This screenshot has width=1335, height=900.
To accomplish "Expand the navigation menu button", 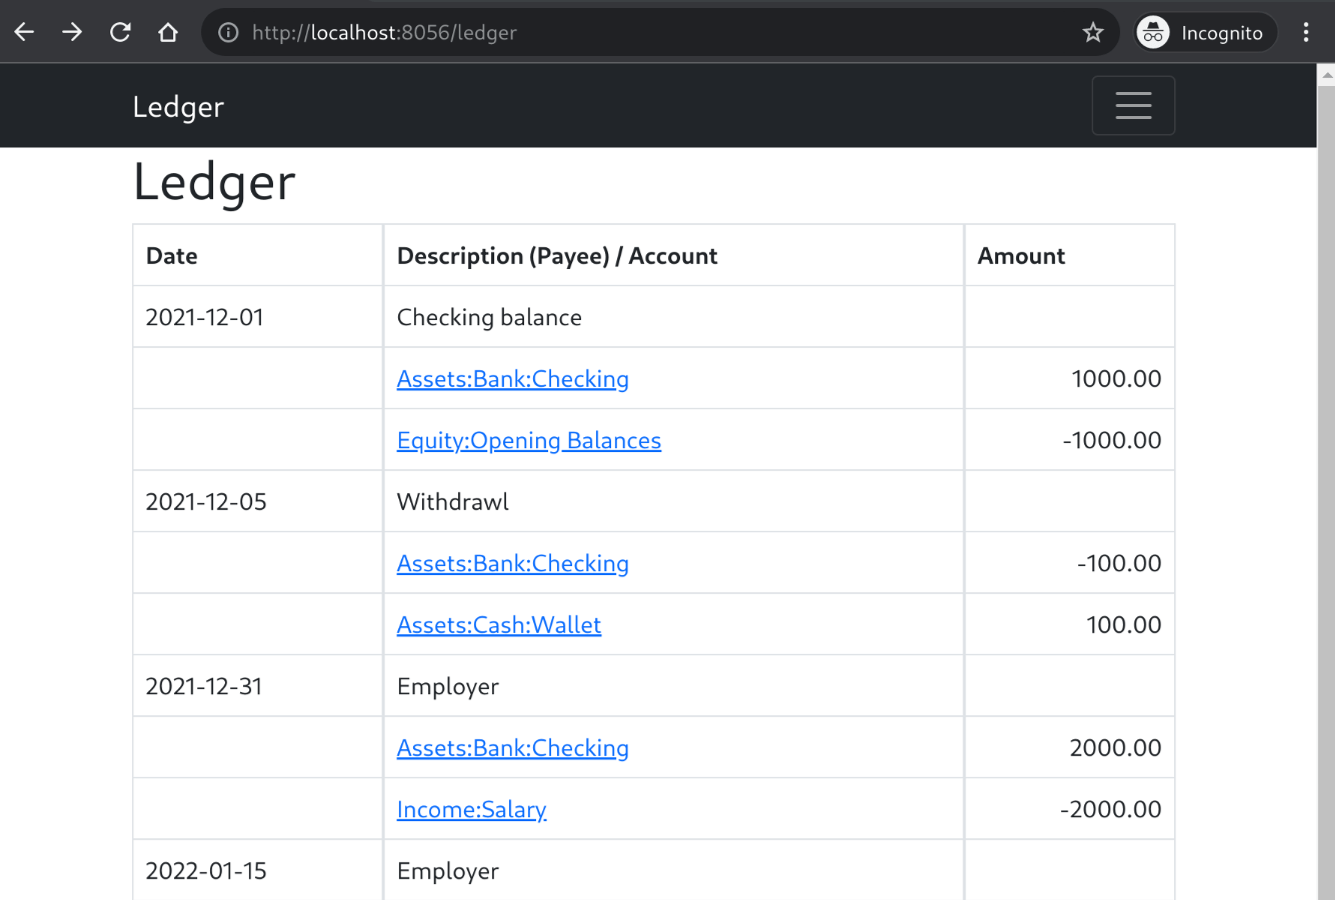I will [x=1133, y=105].
